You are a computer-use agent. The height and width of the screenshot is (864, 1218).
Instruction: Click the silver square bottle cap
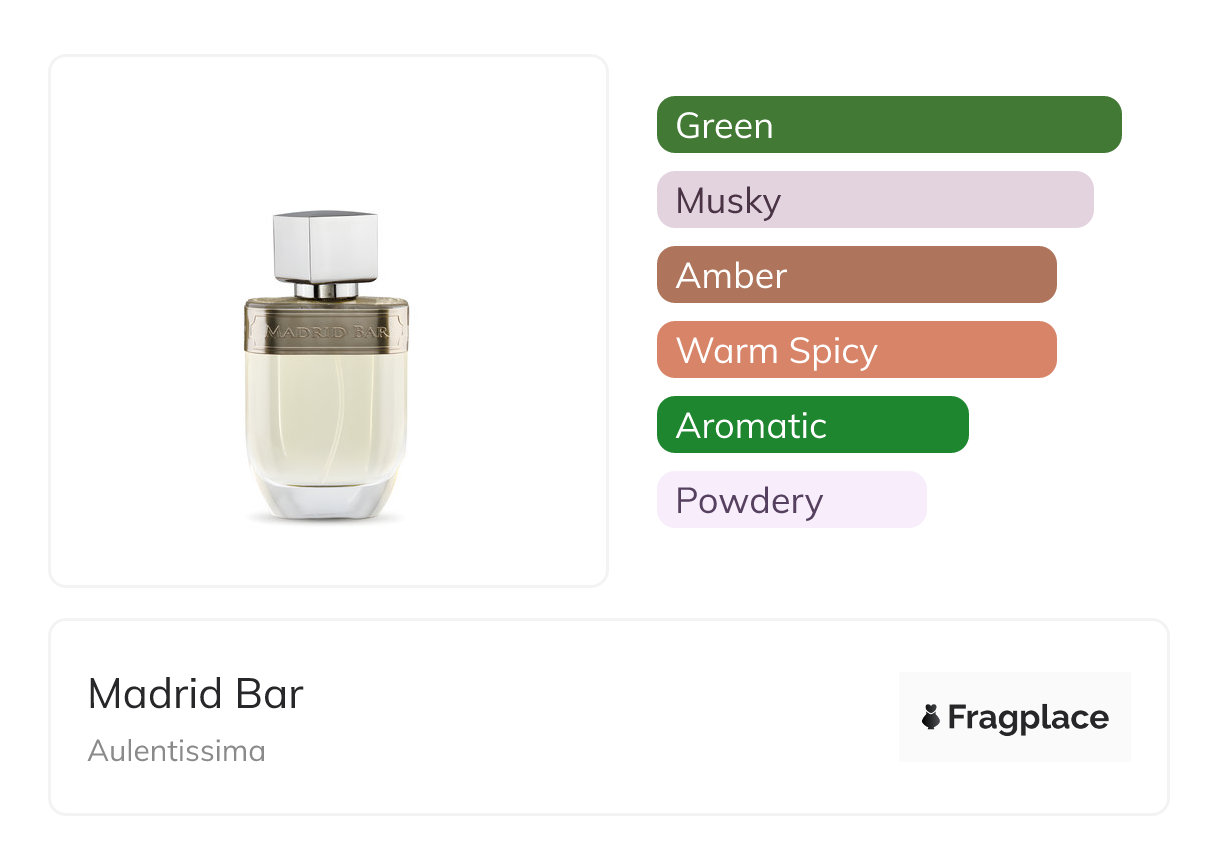[326, 246]
